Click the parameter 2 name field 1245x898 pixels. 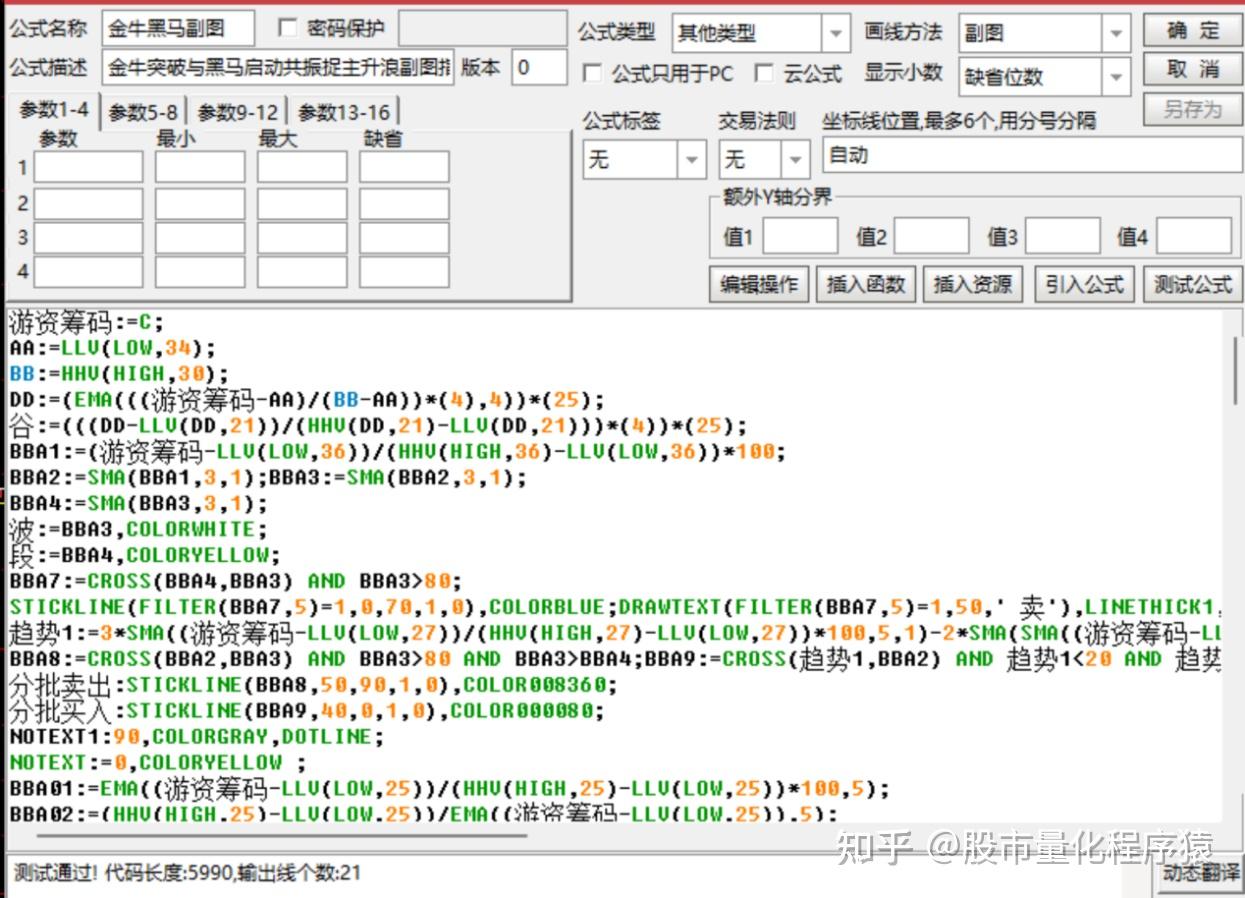click(88, 203)
